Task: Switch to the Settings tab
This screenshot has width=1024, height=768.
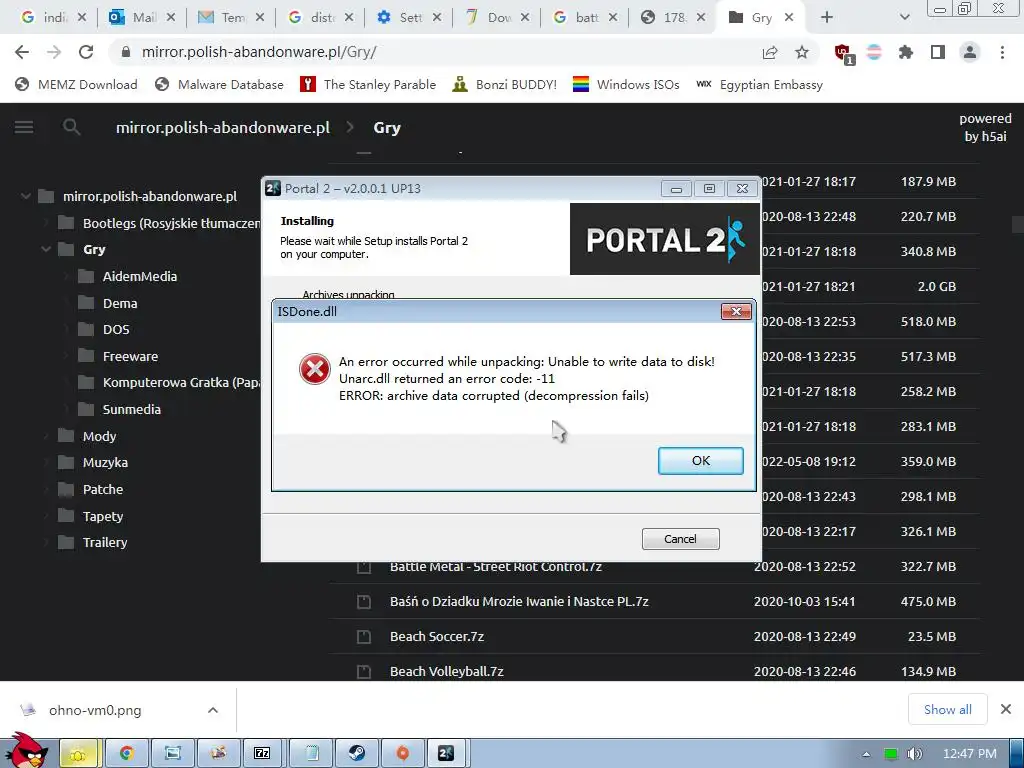Action: pos(408,18)
